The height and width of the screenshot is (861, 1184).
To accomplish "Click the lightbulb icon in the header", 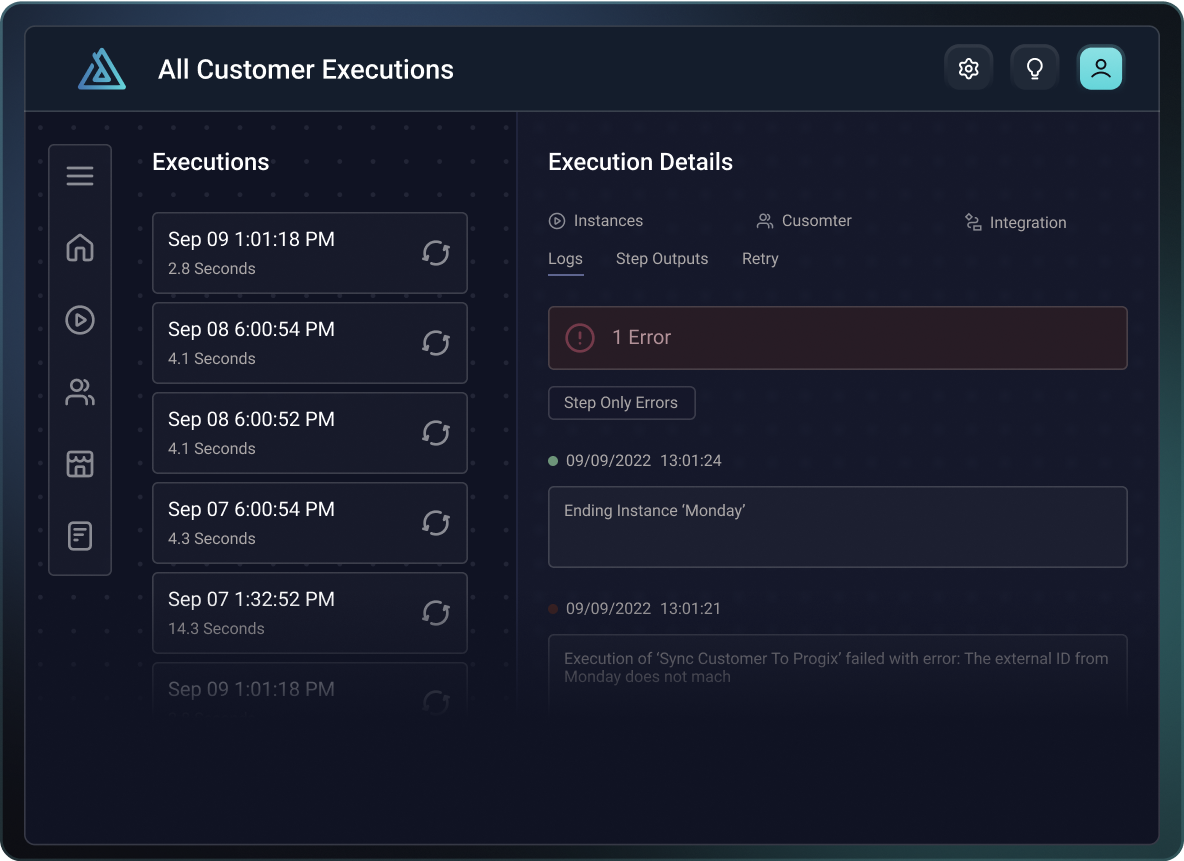I will click(1034, 67).
